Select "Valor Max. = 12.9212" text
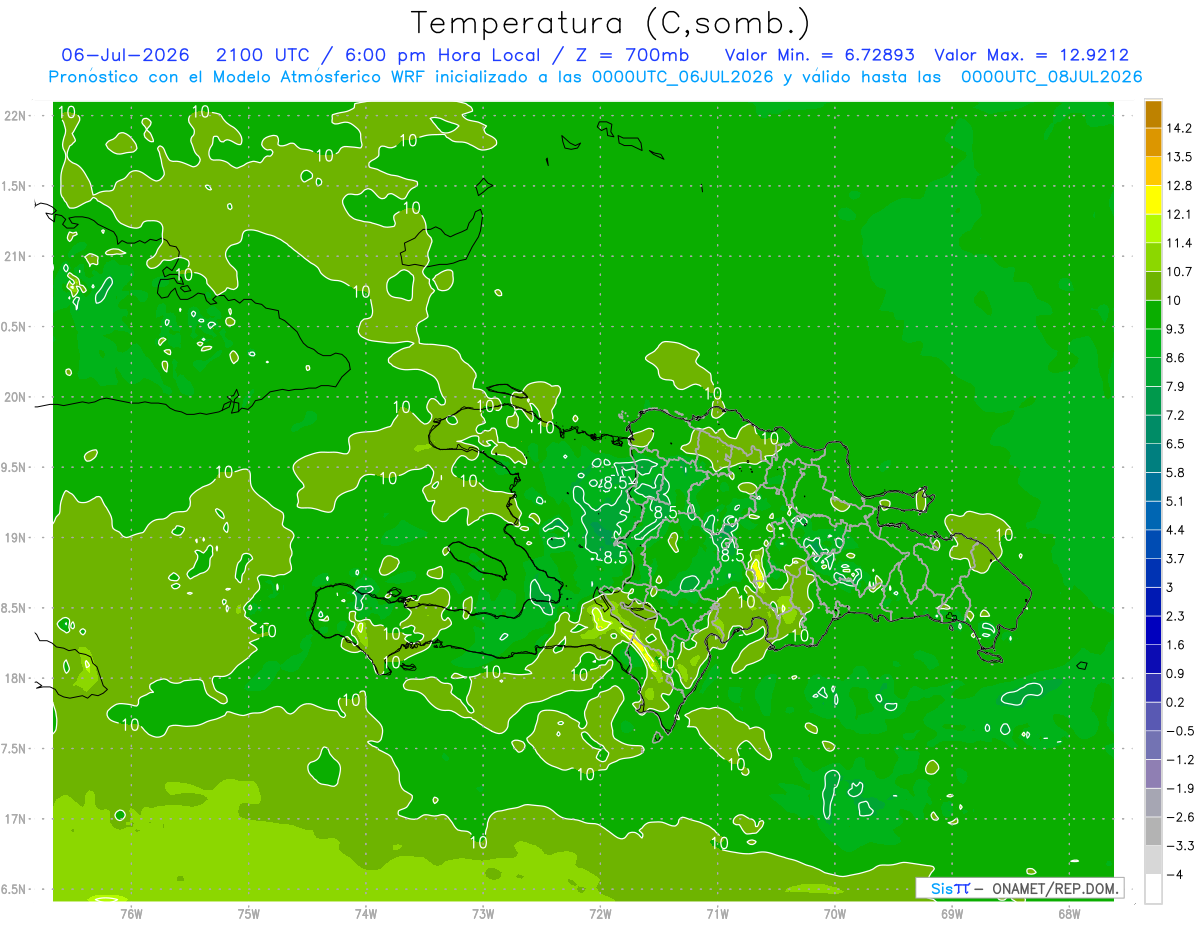The image size is (1200, 927). [1032, 55]
